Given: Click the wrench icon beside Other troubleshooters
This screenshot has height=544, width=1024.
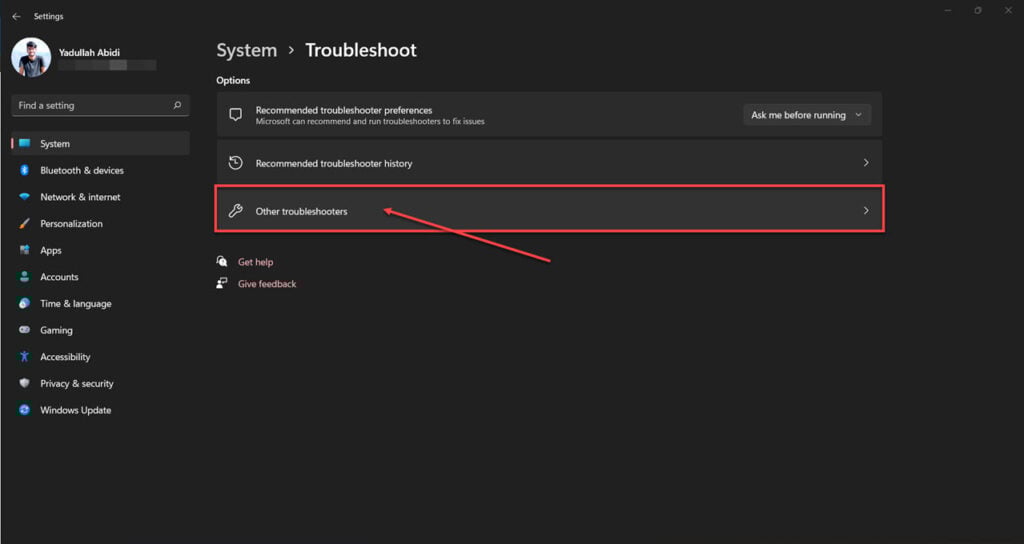Looking at the screenshot, I should 236,211.
